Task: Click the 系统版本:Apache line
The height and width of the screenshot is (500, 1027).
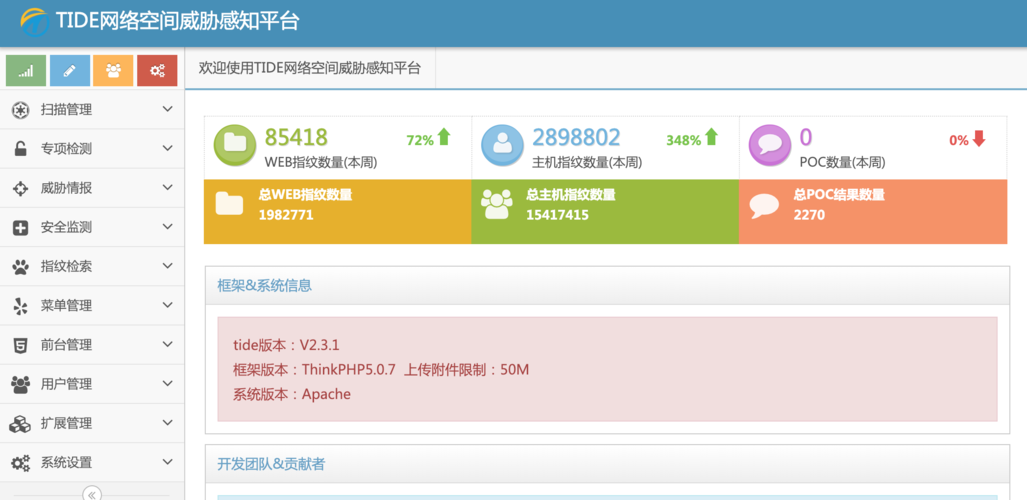Action: [x=292, y=394]
